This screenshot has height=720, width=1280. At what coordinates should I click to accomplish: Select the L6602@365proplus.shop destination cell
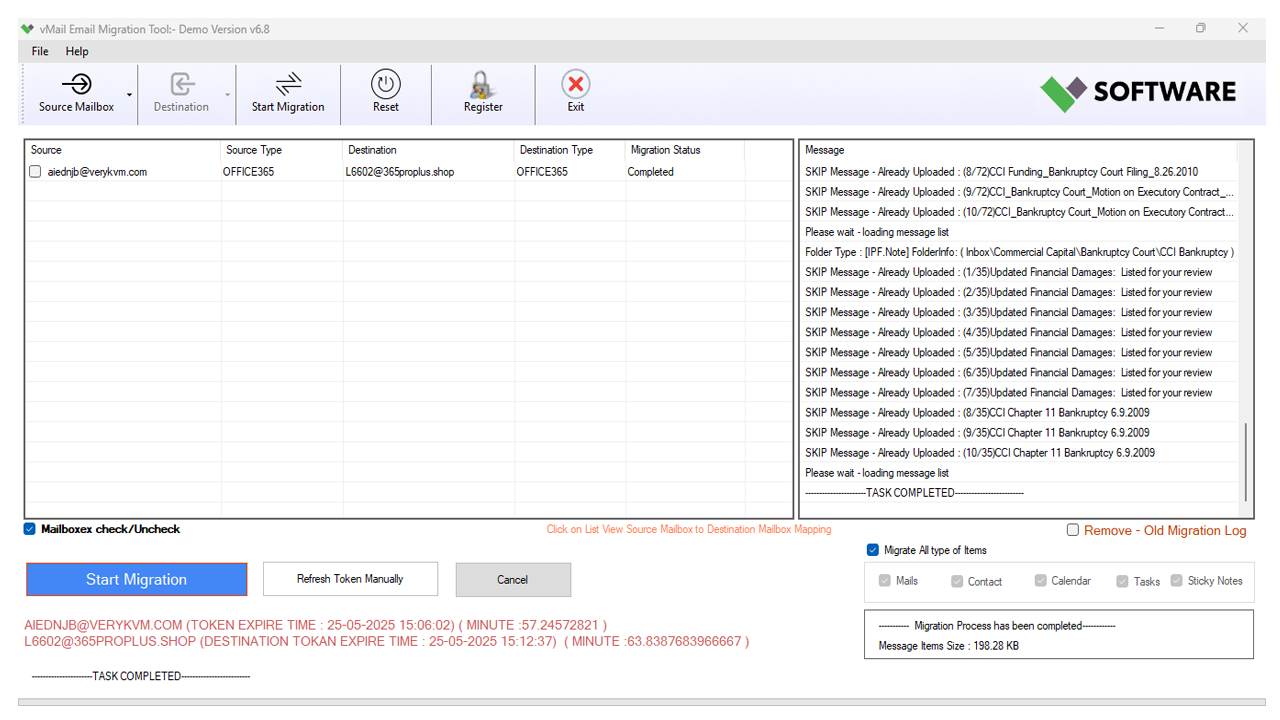tap(428, 172)
